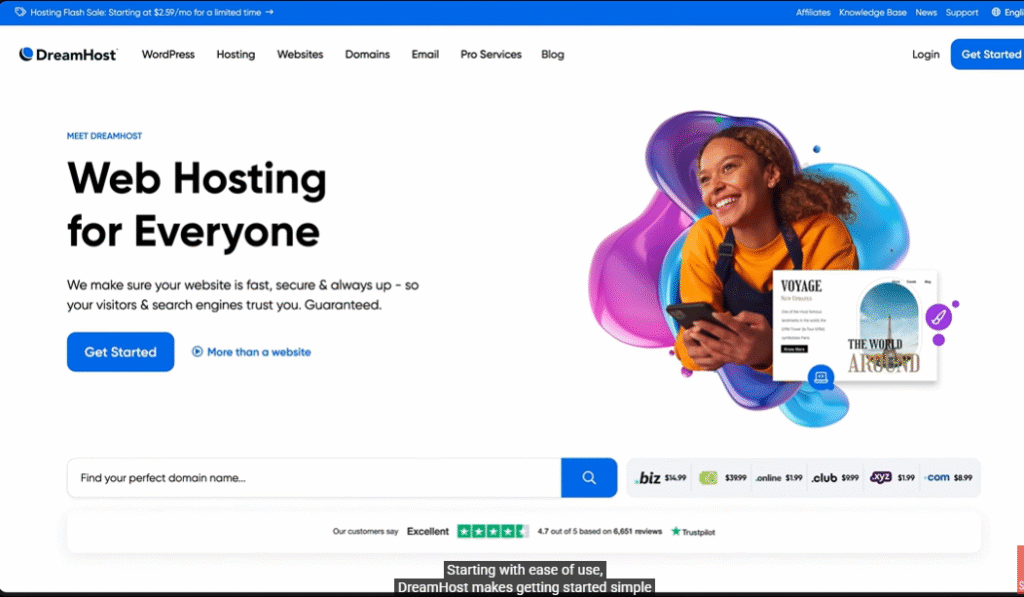Click the blue chat icon below the Voyage preview
Image resolution: width=1024 pixels, height=597 pixels.
[x=821, y=377]
